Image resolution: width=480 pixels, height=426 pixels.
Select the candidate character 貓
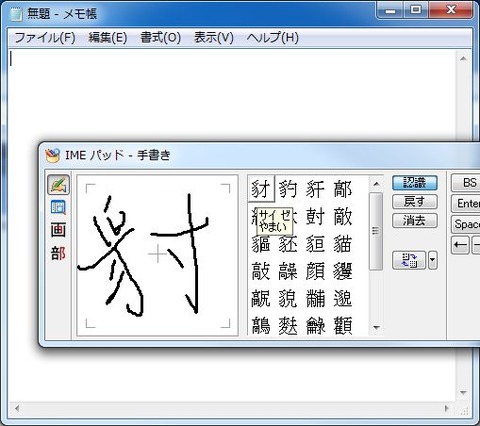(343, 244)
